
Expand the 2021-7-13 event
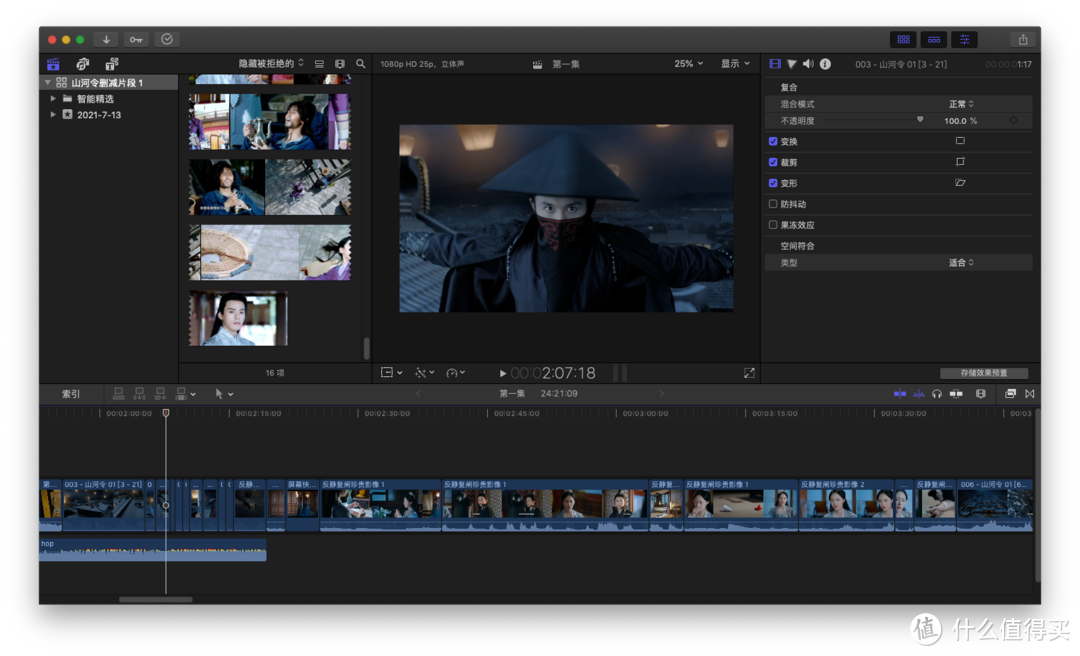[x=53, y=114]
